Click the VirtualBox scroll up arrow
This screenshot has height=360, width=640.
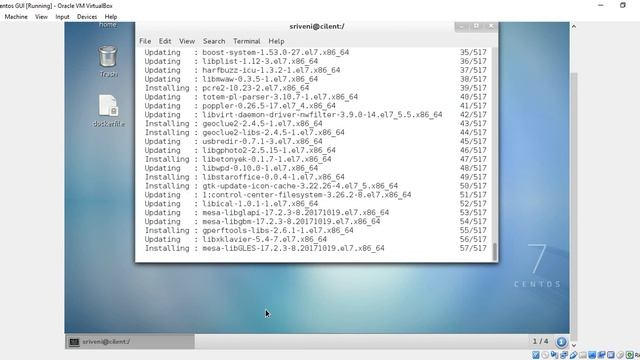tap(574, 27)
